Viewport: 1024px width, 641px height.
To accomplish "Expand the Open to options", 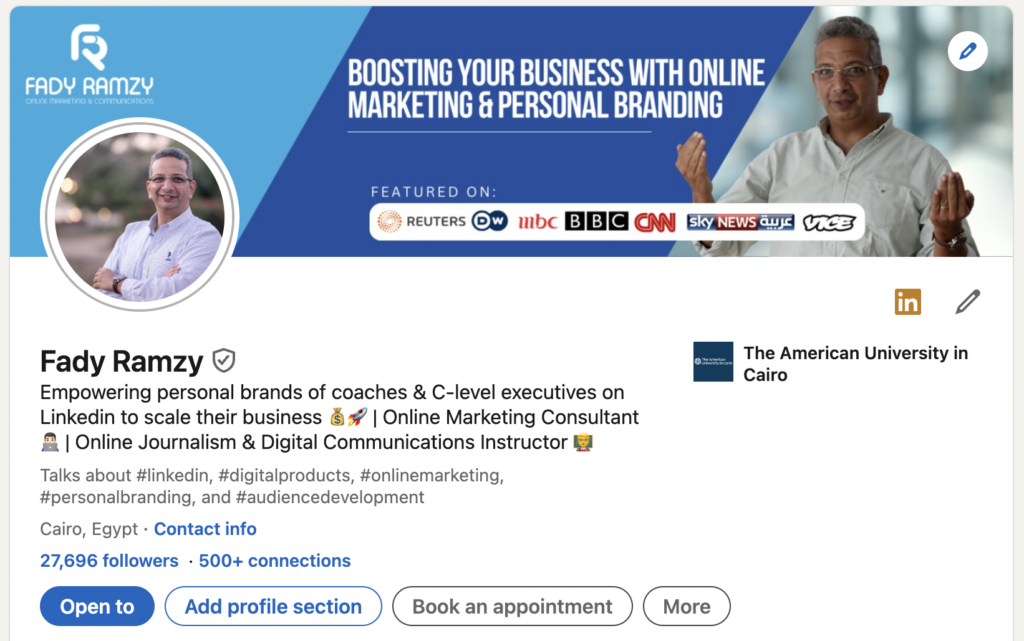I will (97, 606).
